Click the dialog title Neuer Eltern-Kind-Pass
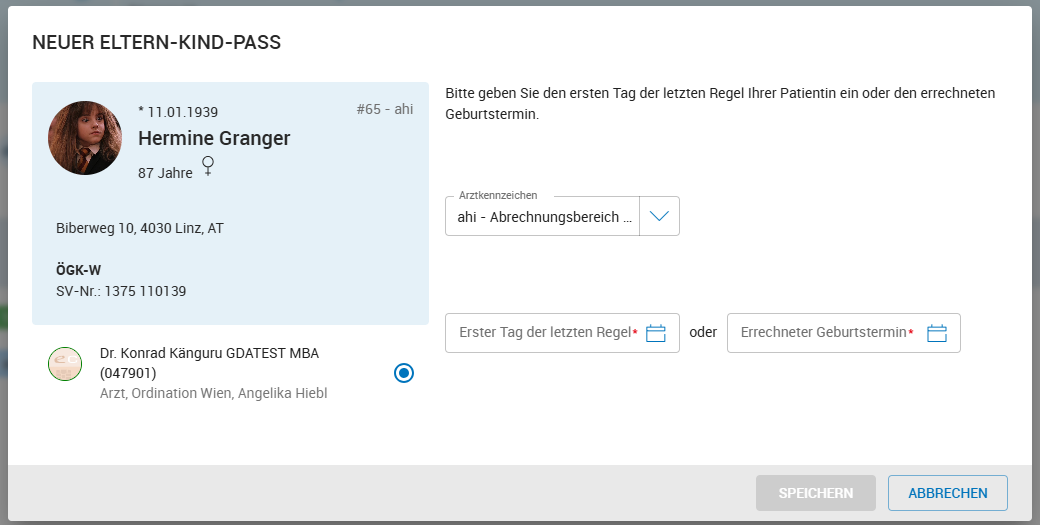The width and height of the screenshot is (1040, 525). click(x=157, y=42)
